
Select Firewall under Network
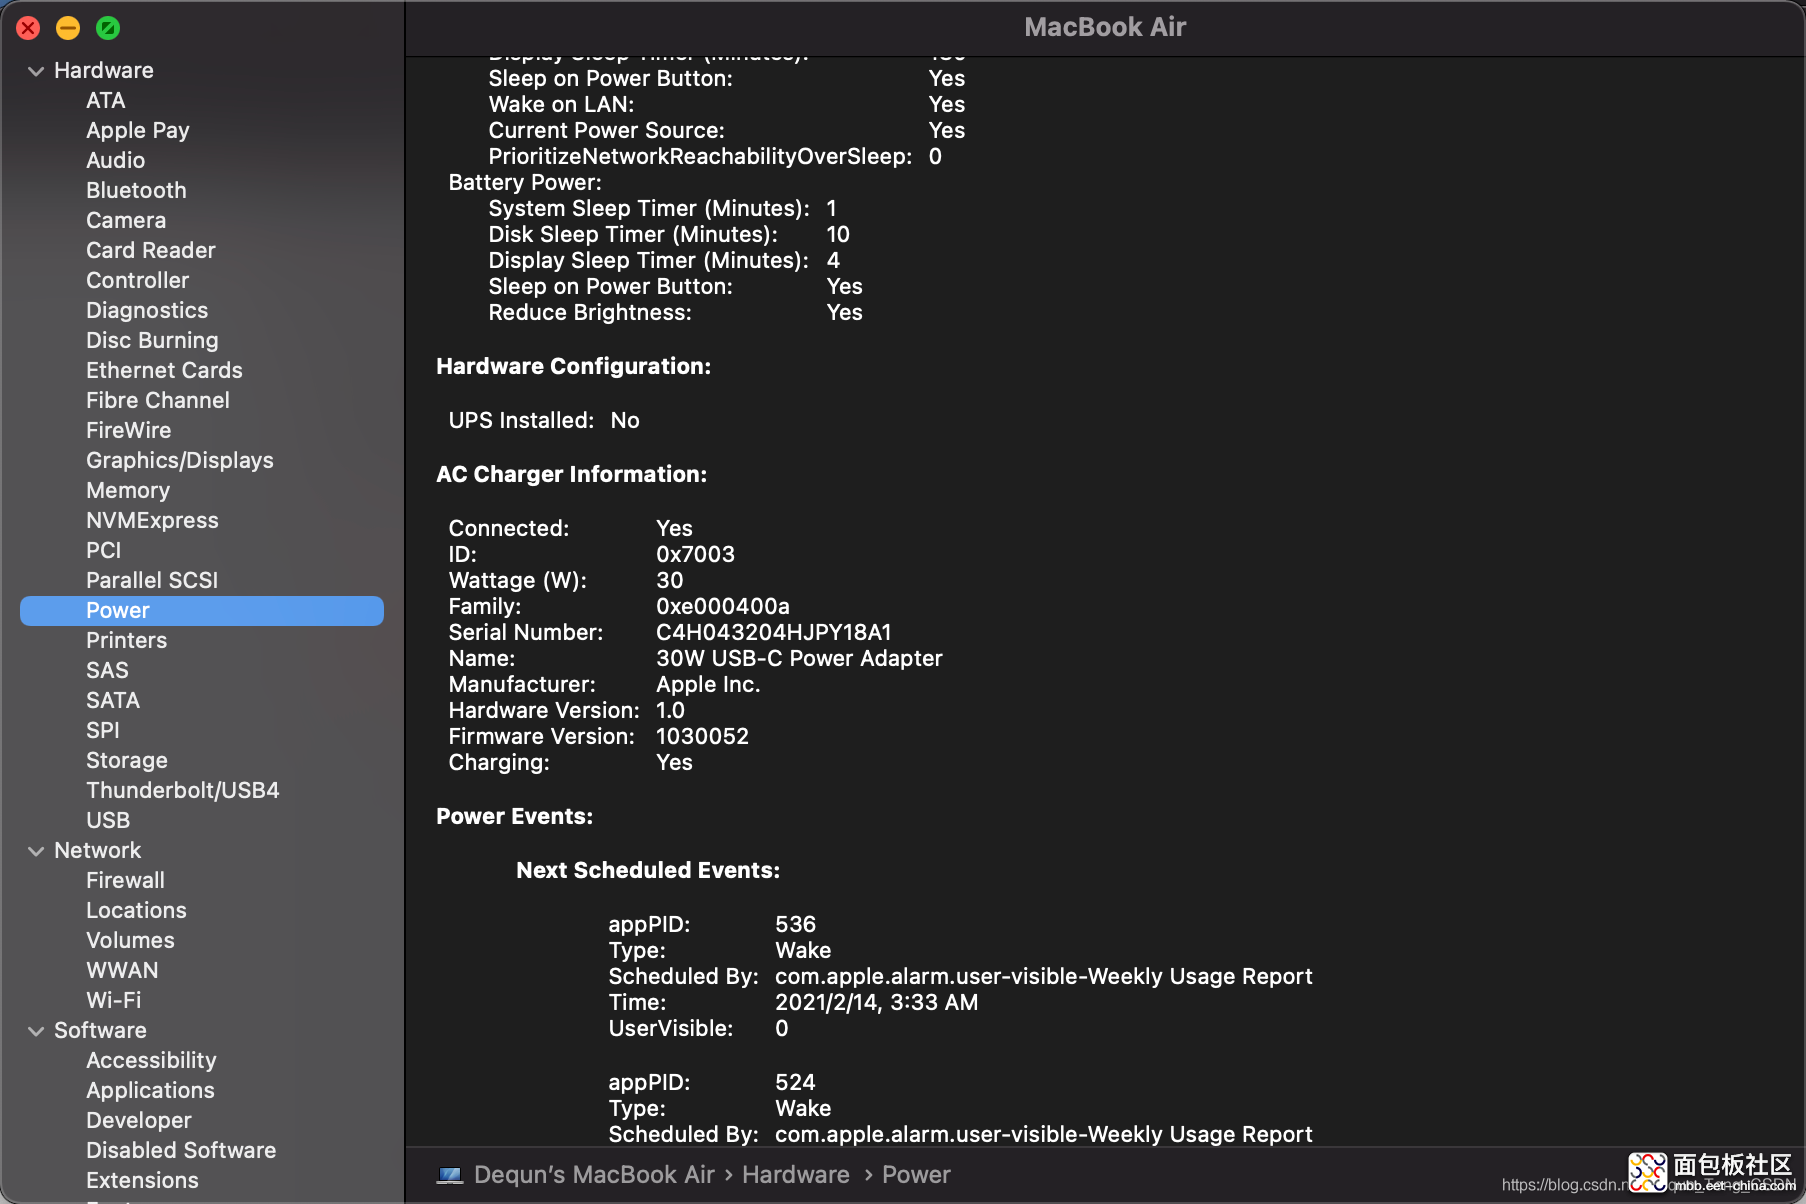tap(125, 881)
